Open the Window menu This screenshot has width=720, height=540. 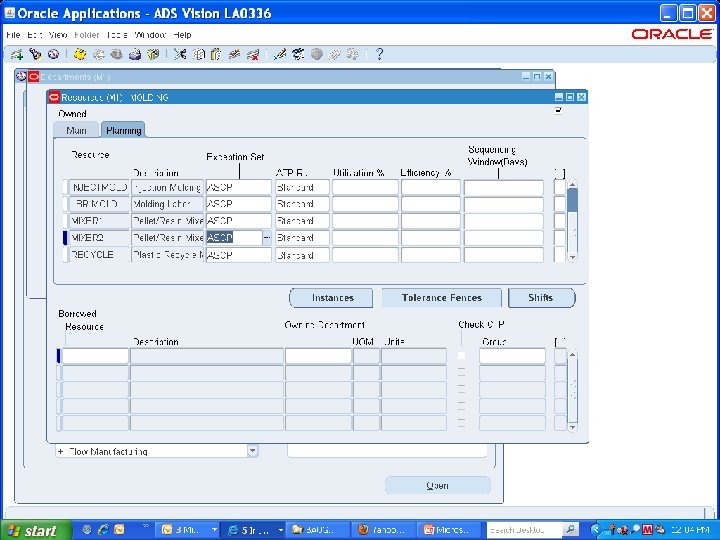click(150, 35)
